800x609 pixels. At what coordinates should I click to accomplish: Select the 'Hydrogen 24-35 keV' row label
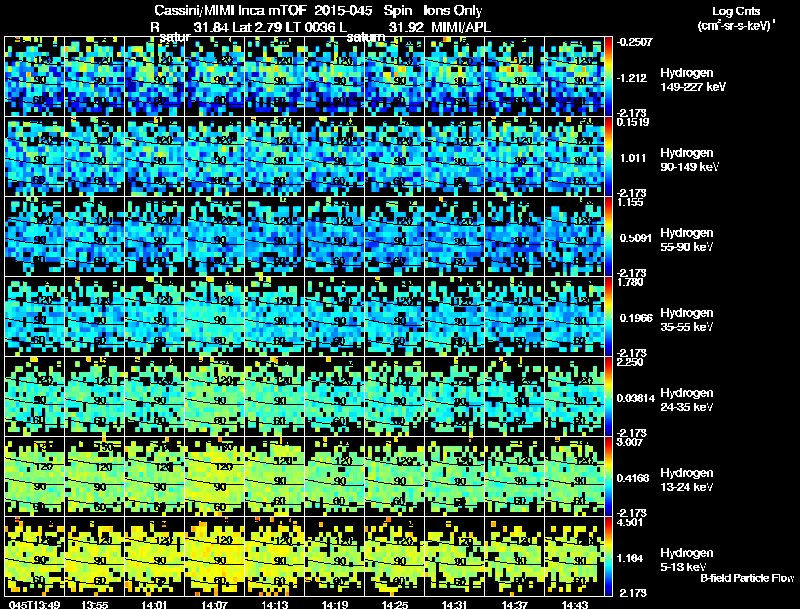click(687, 400)
